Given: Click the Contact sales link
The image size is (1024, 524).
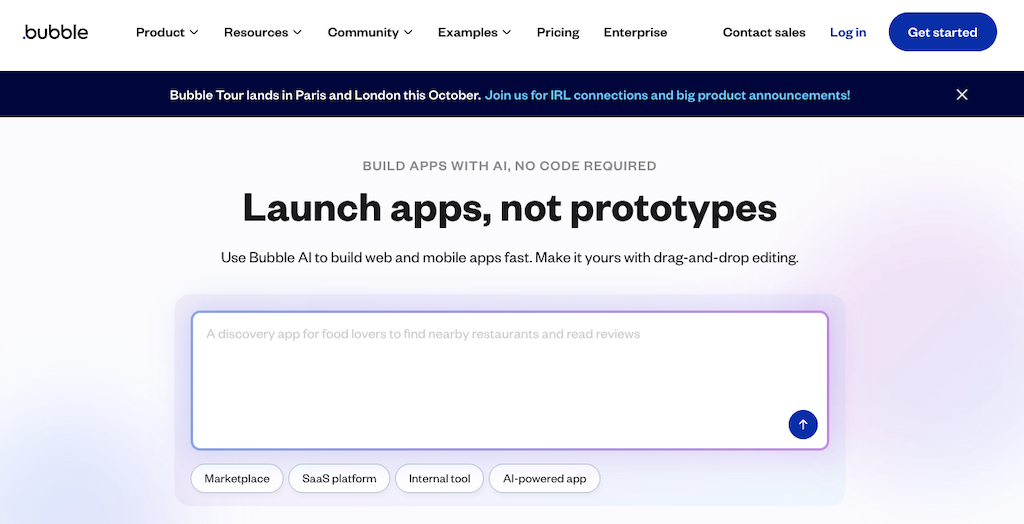Looking at the screenshot, I should 764,32.
